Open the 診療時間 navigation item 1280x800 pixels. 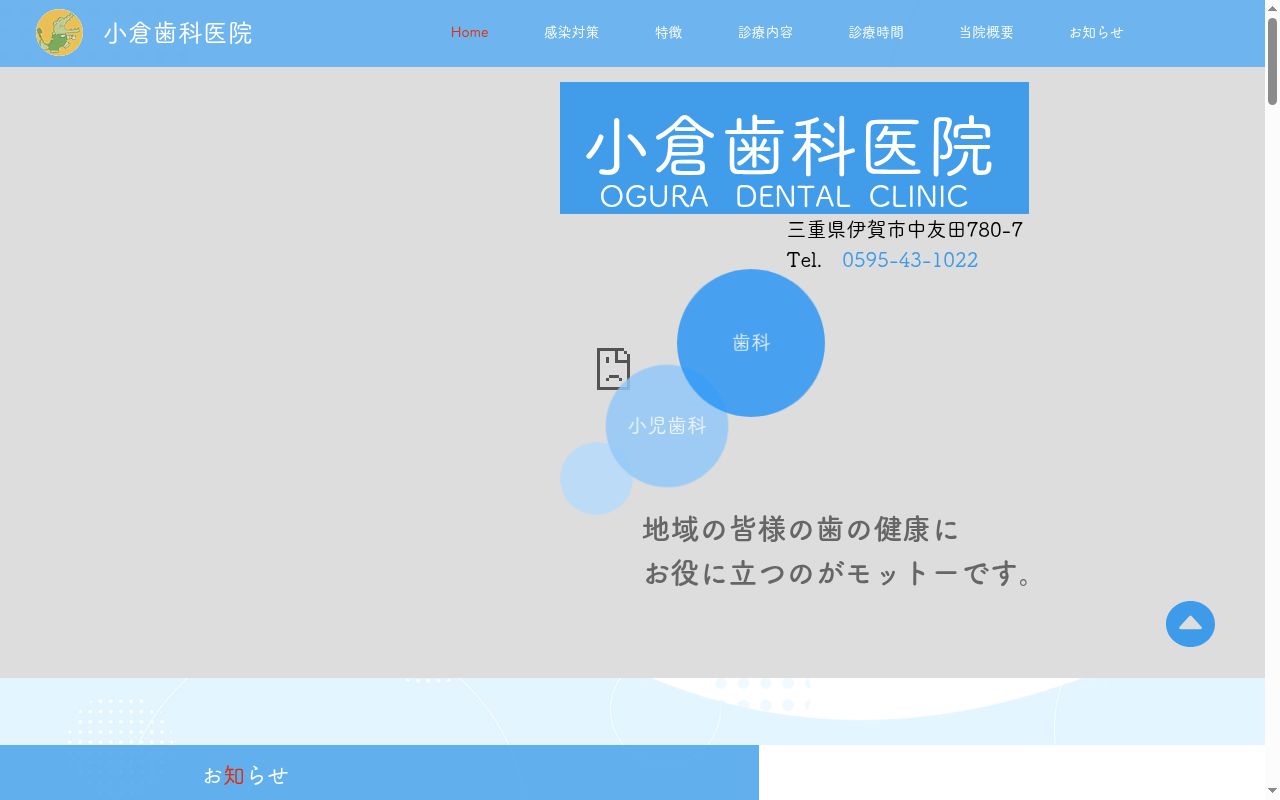pyautogui.click(x=876, y=32)
